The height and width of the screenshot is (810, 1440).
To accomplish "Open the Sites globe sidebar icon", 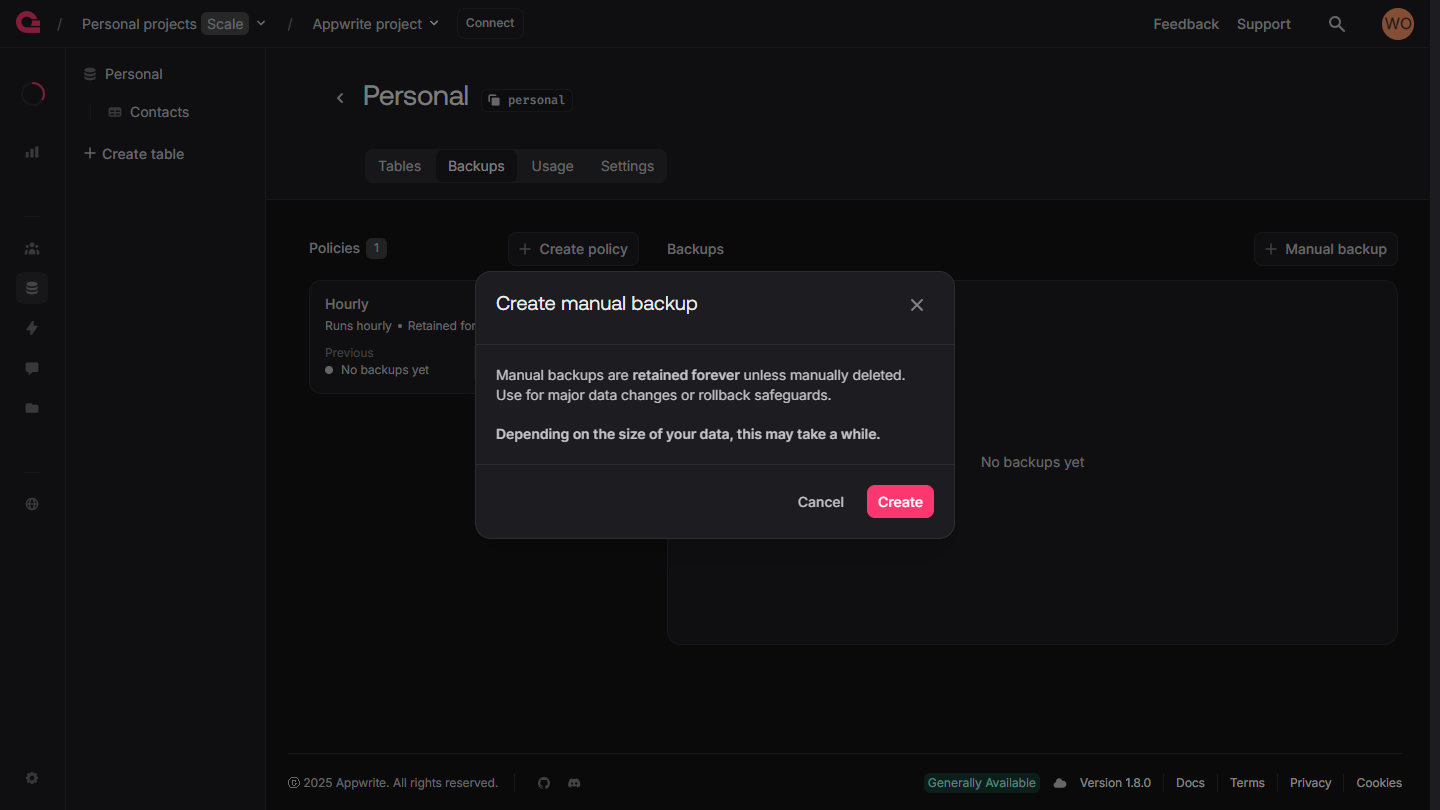I will click(x=32, y=504).
